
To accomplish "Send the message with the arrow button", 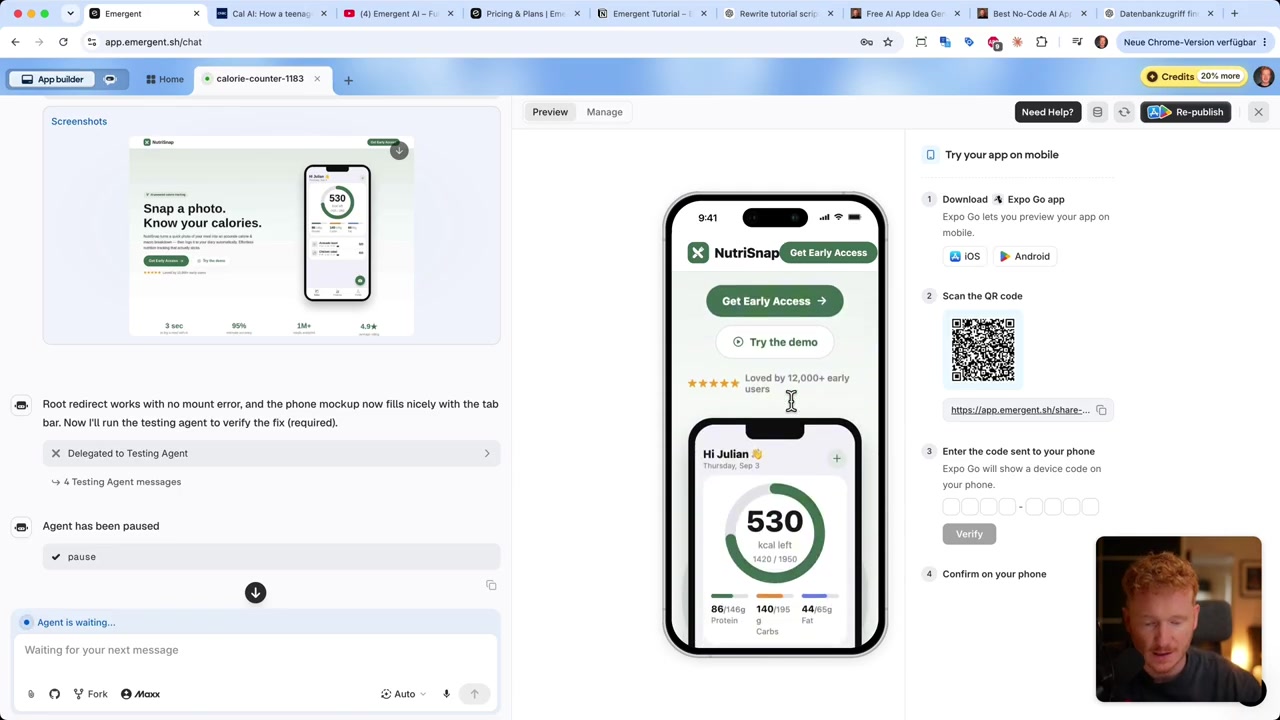I will [475, 694].
